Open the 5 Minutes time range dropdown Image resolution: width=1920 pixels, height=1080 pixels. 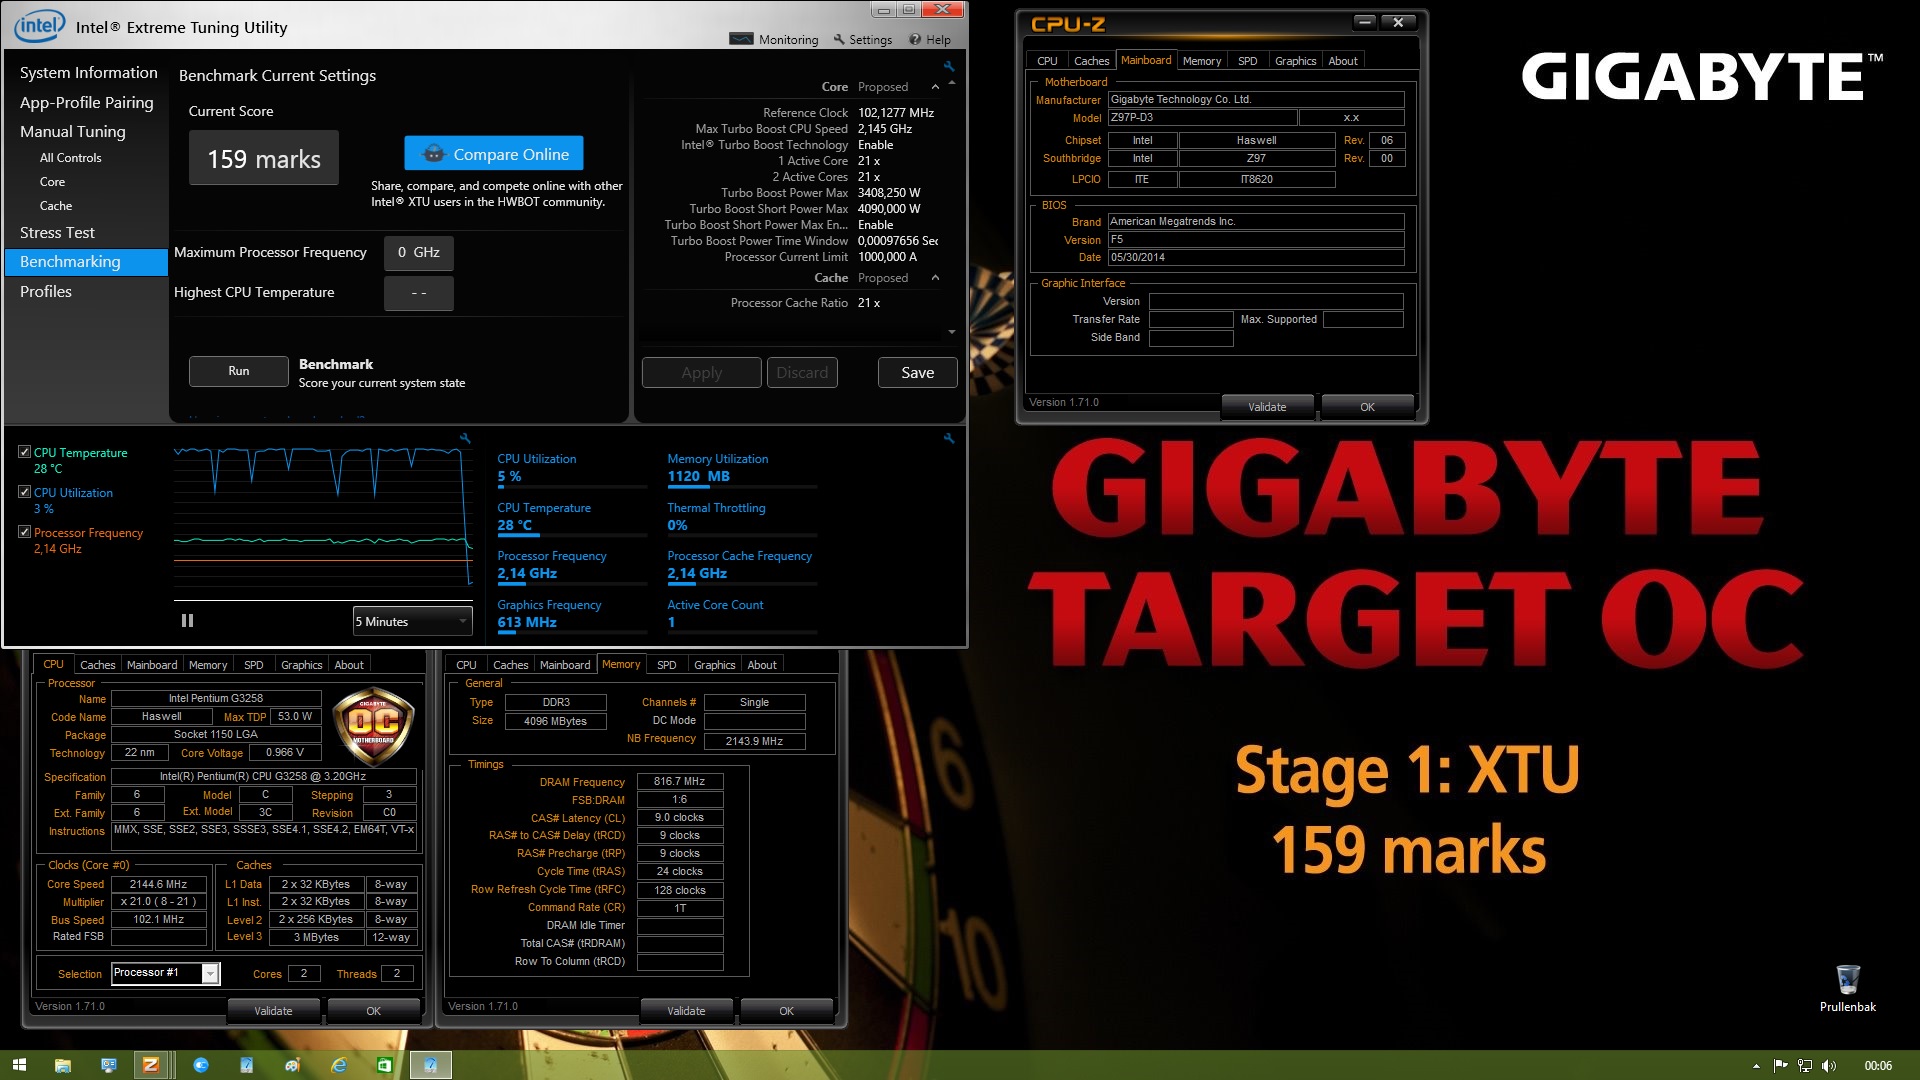[412, 621]
